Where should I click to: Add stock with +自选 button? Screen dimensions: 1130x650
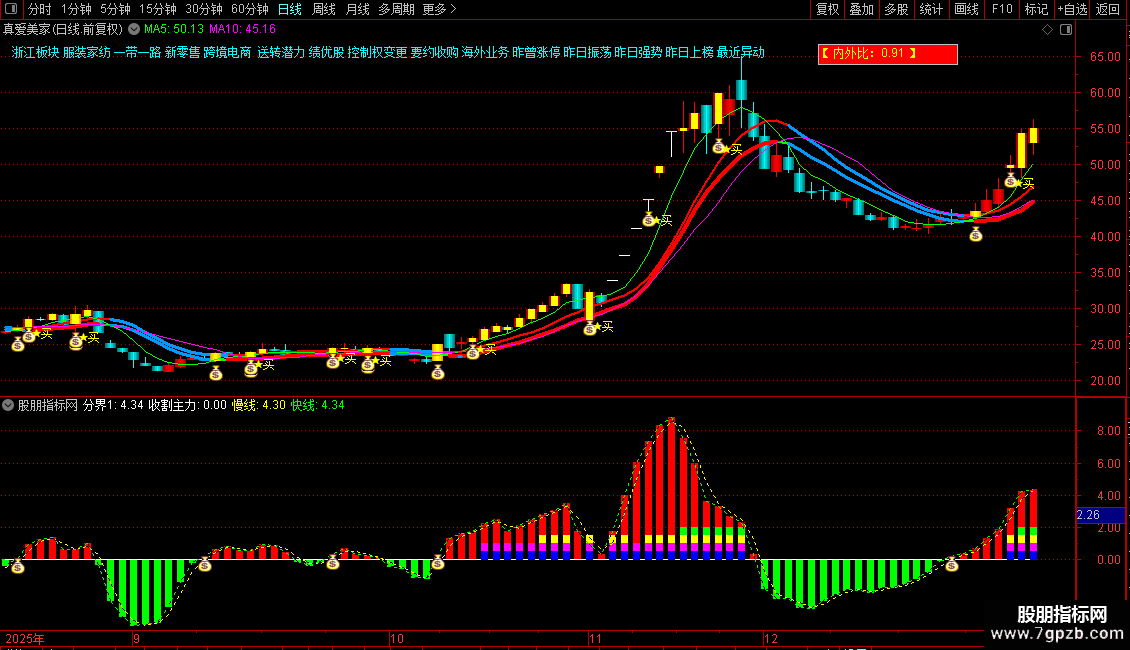click(1072, 9)
